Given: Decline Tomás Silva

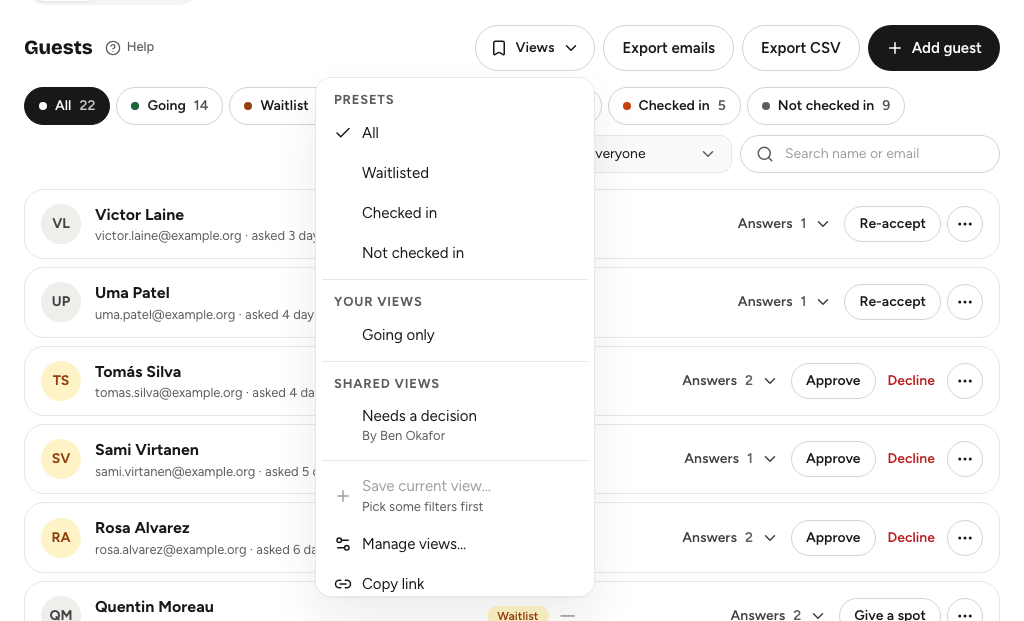Looking at the screenshot, I should pyautogui.click(x=911, y=381).
